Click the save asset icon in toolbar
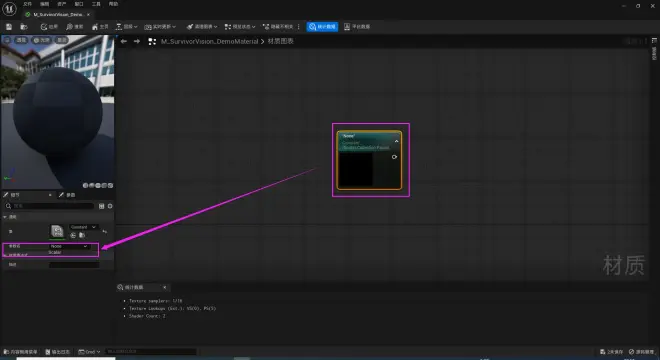The width and height of the screenshot is (660, 360). pyautogui.click(x=9, y=27)
